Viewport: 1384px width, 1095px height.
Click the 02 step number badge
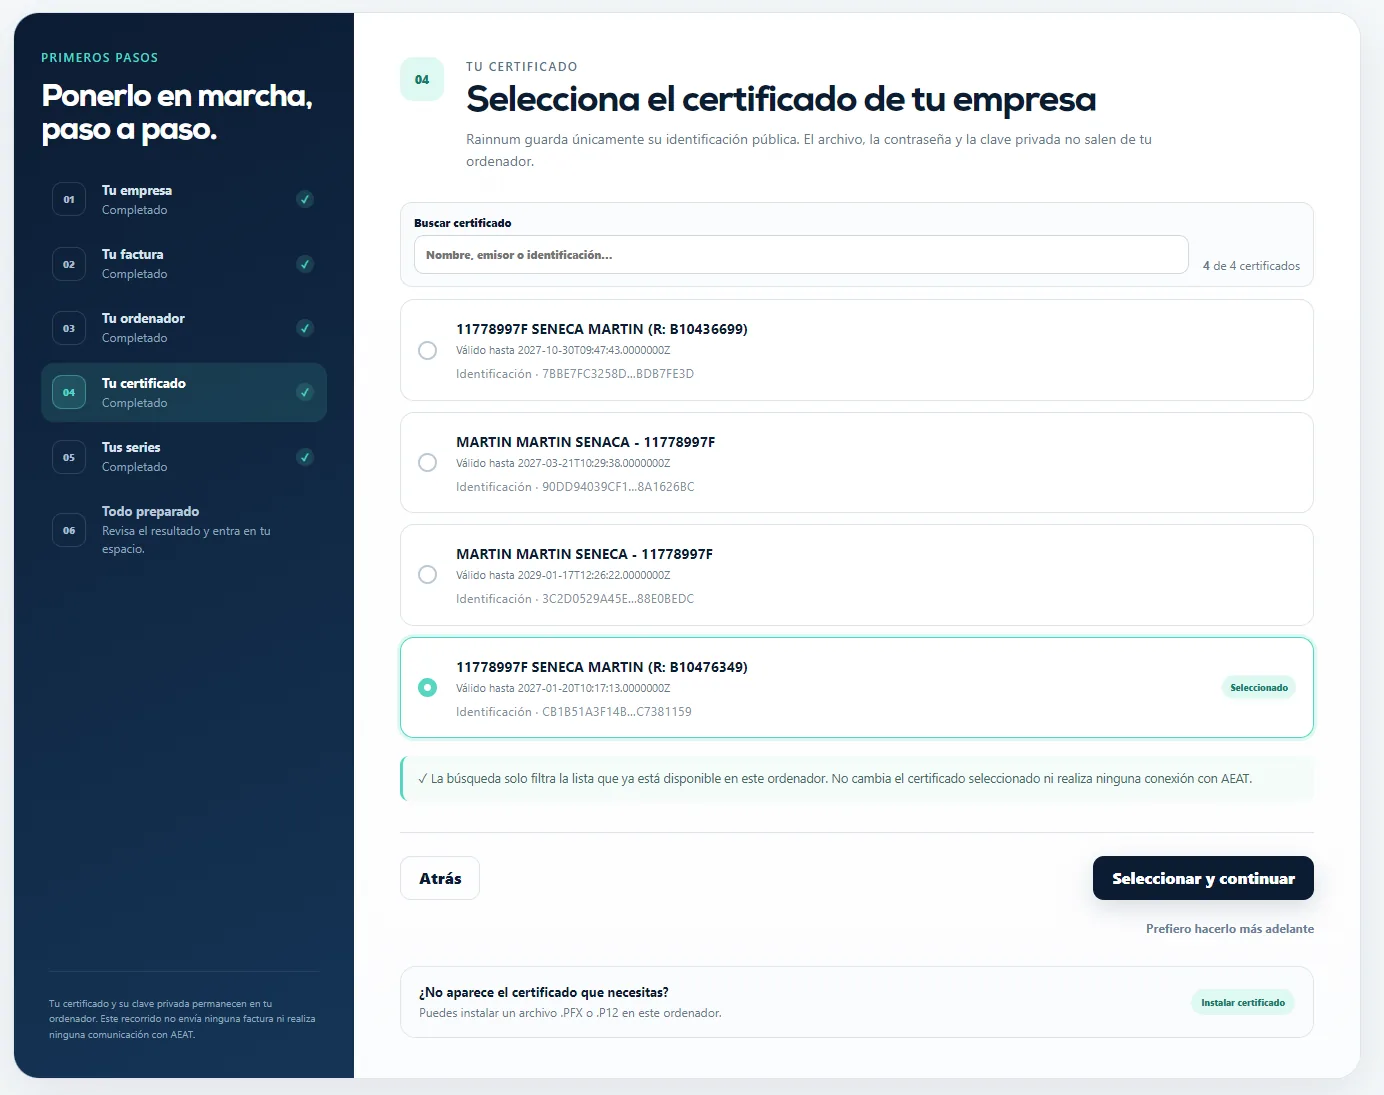69,264
